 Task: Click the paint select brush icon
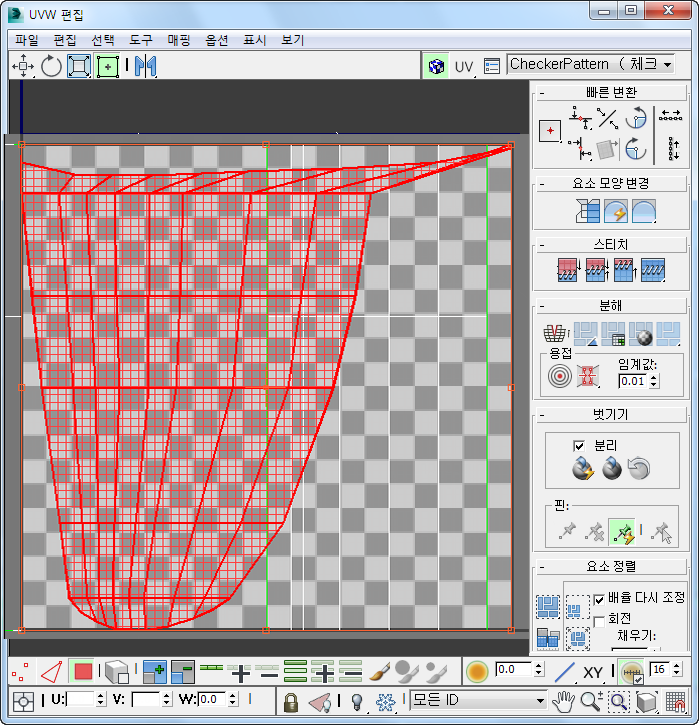[379, 672]
